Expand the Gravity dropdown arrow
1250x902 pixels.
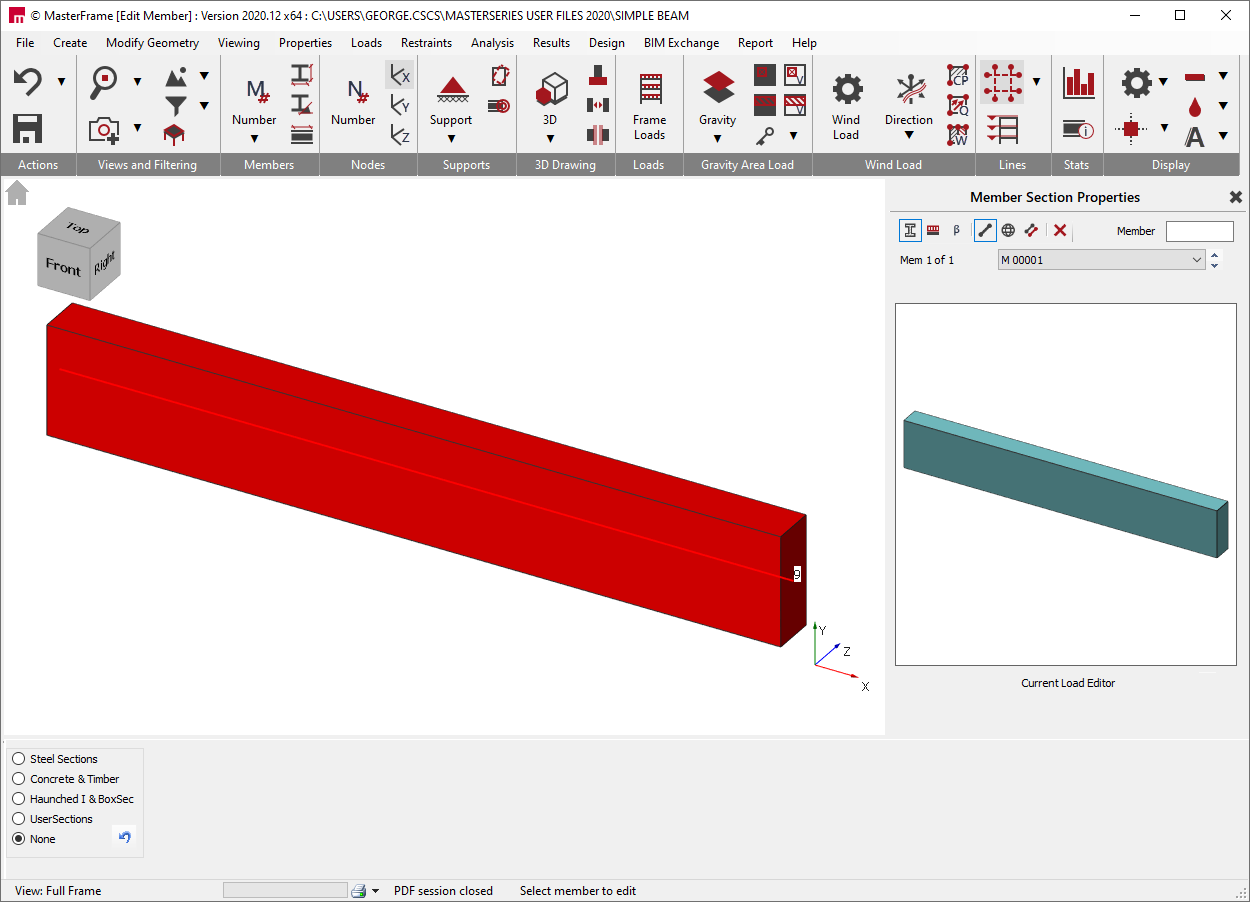pos(717,138)
